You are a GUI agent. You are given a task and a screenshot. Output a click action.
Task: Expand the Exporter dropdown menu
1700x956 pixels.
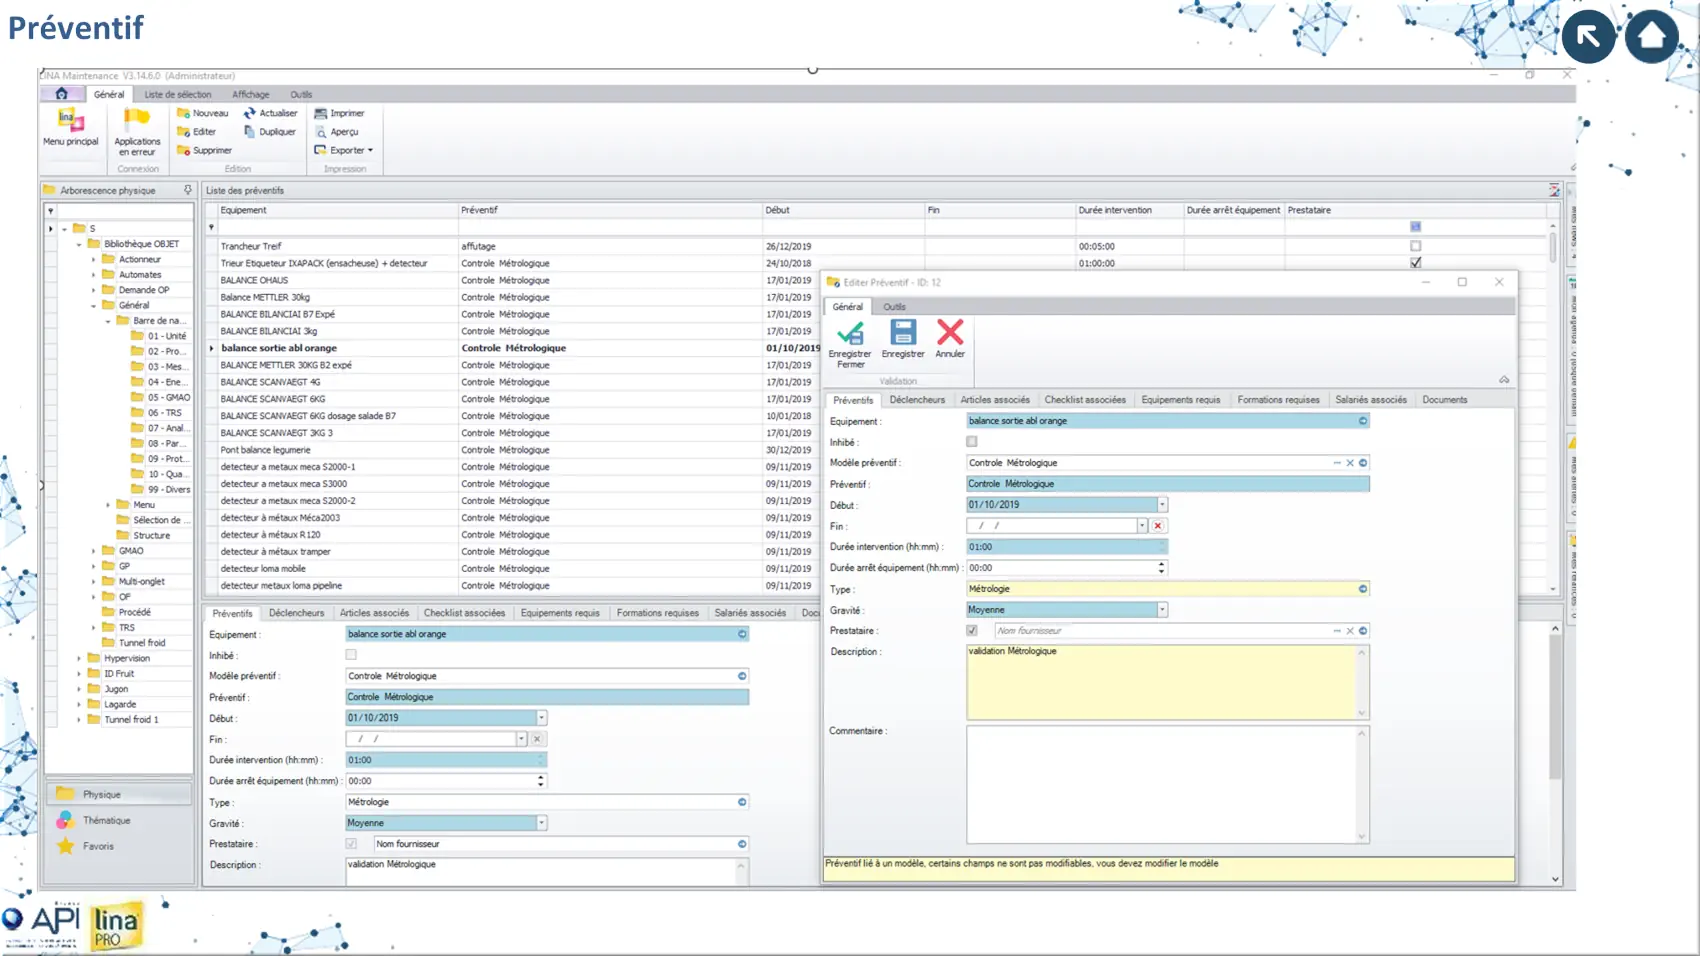pyautogui.click(x=370, y=151)
